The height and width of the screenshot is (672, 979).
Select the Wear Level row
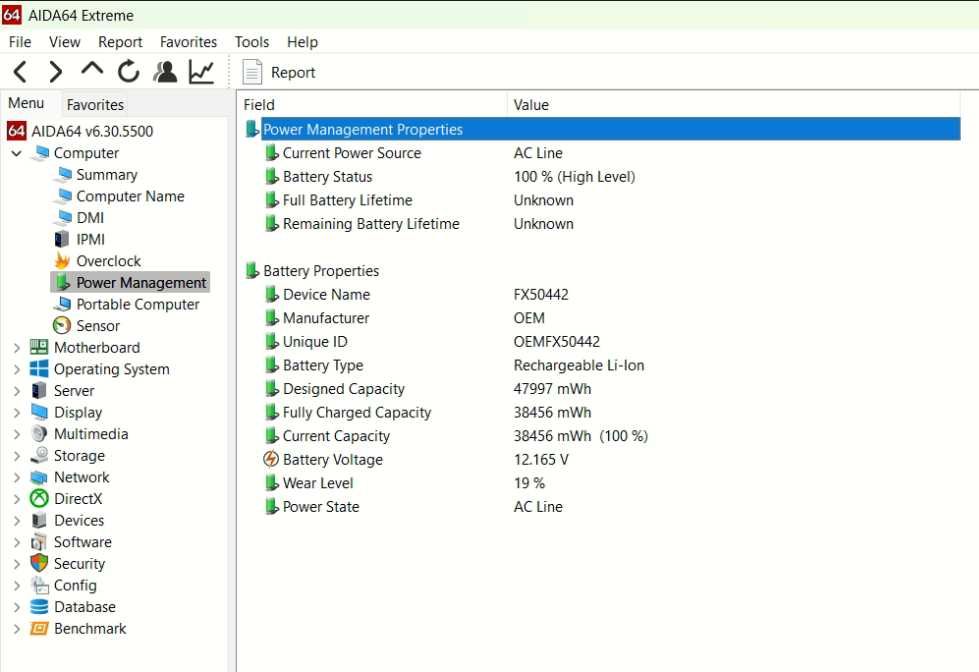318,483
